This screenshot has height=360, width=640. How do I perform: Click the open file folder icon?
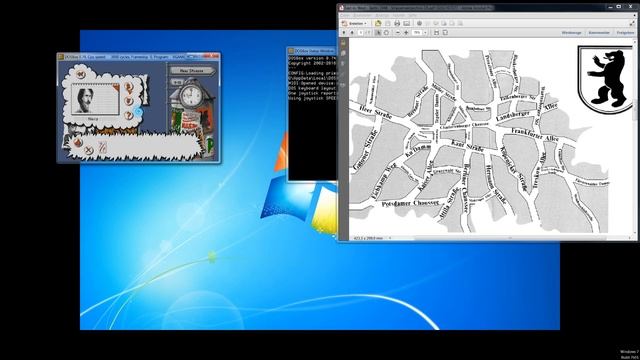click(x=378, y=24)
